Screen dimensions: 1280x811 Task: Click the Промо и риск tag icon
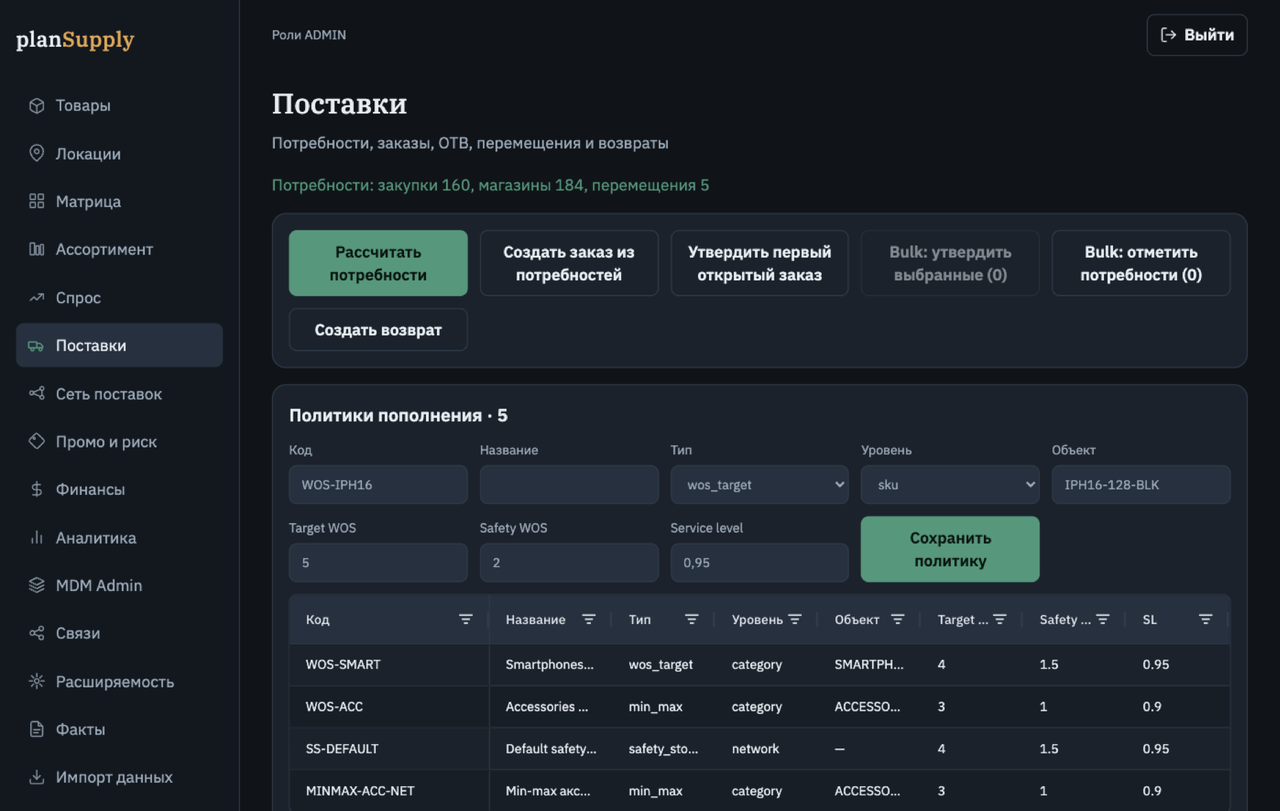37,441
